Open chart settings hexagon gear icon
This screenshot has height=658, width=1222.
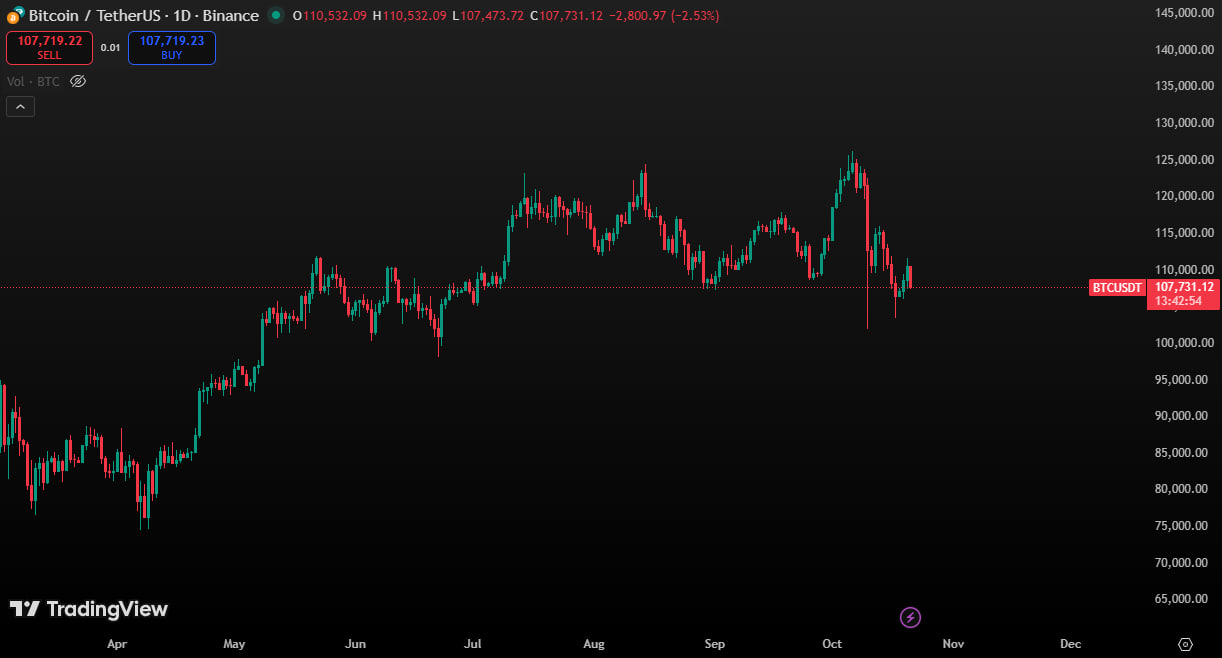pyautogui.click(x=1186, y=644)
